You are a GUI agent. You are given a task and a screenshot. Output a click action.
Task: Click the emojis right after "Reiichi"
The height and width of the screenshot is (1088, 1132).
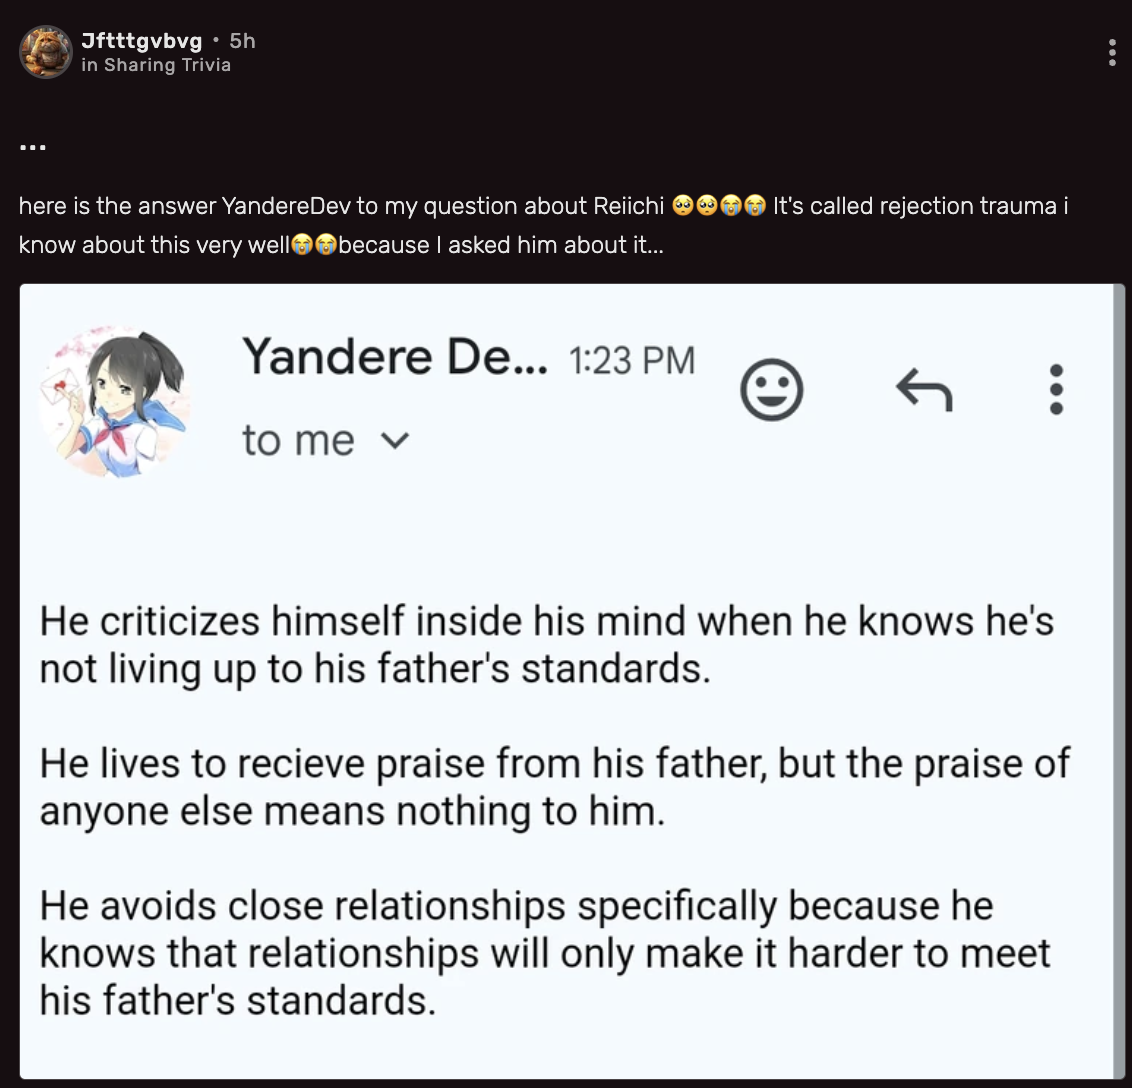click(718, 207)
